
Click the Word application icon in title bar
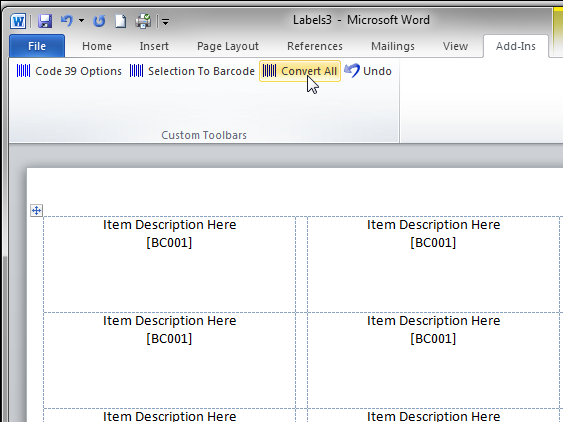tap(18, 21)
